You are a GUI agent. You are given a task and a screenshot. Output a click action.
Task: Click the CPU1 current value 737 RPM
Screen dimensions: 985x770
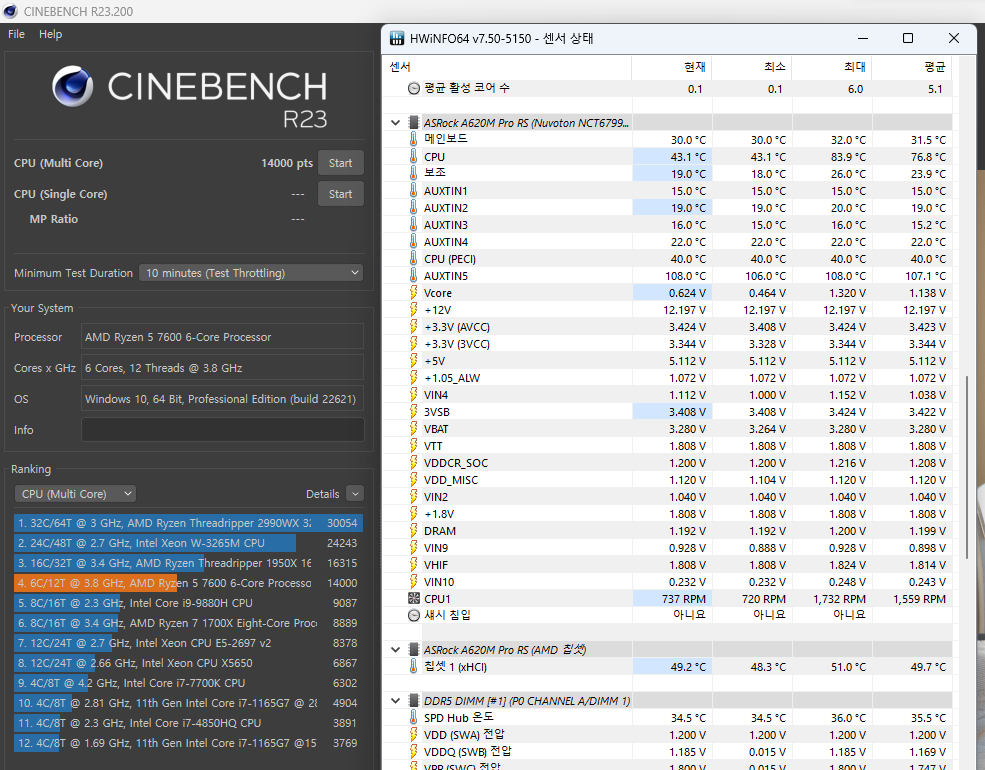click(683, 599)
